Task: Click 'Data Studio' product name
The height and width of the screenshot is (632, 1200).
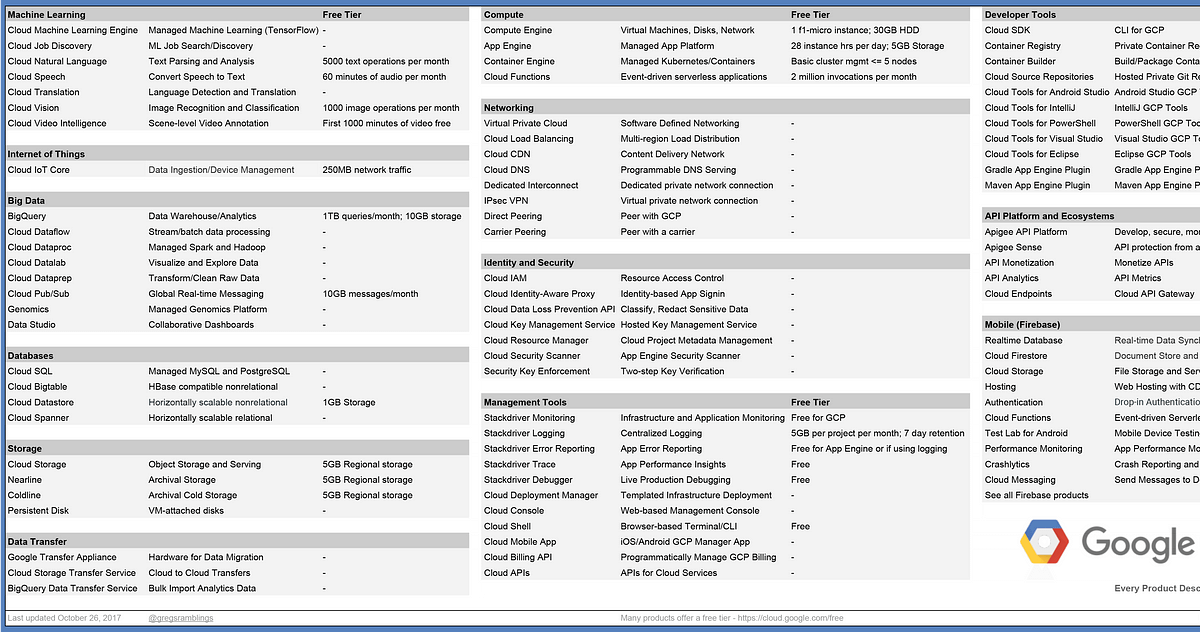Action: pos(32,325)
